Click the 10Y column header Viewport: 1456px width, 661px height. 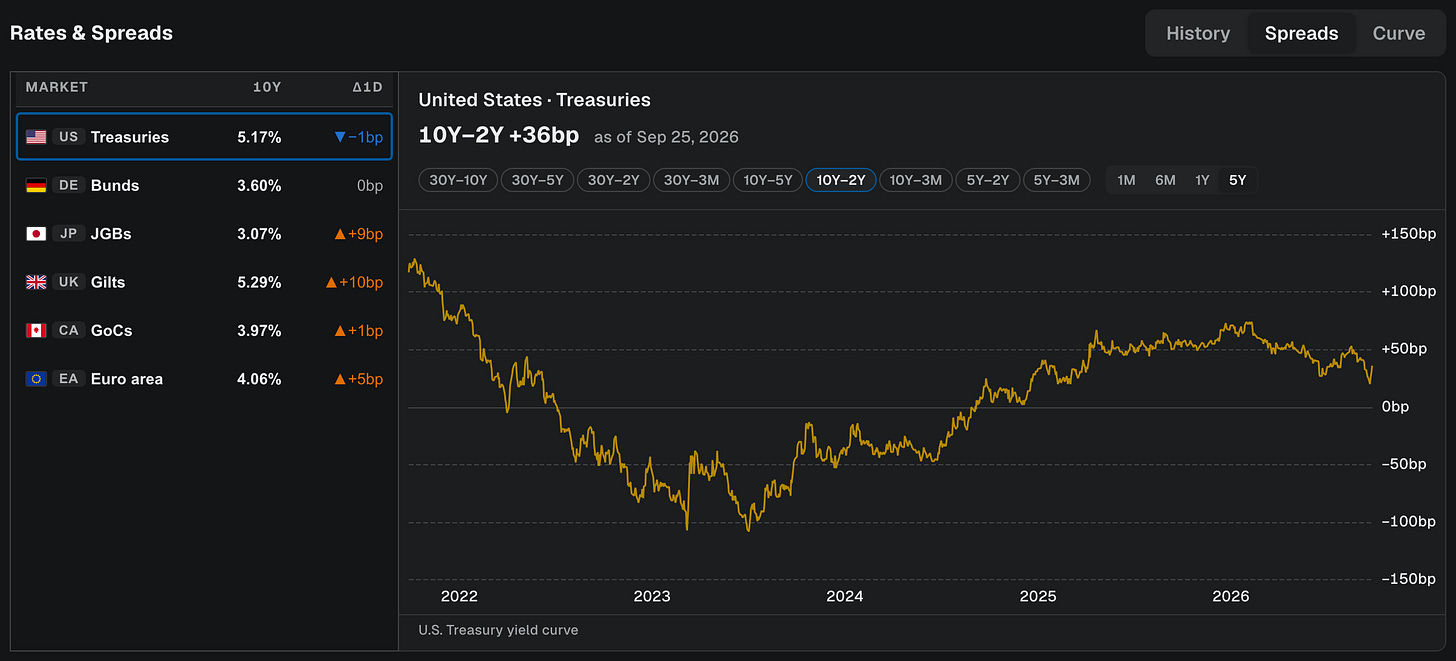[x=267, y=87]
